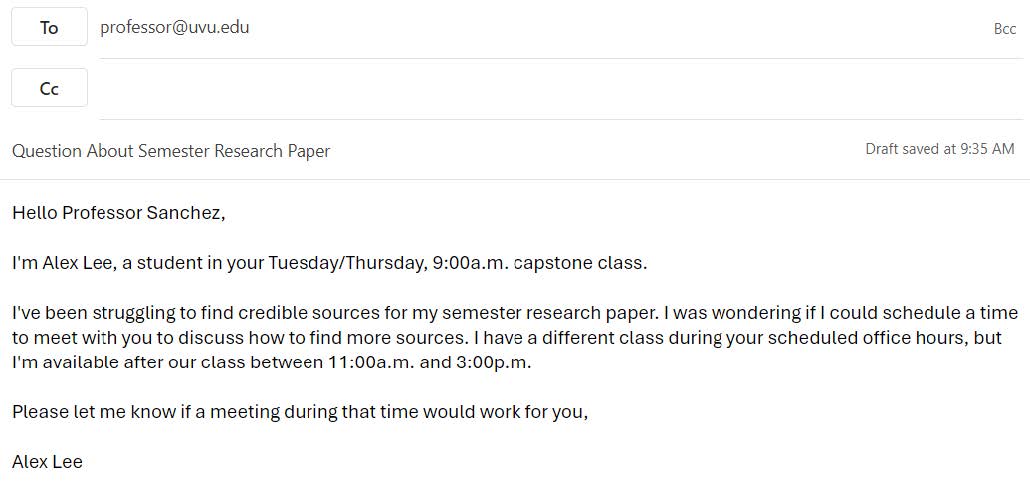The height and width of the screenshot is (481, 1030).
Task: Click the 'Alex Lee' signature line
Action: click(x=47, y=462)
